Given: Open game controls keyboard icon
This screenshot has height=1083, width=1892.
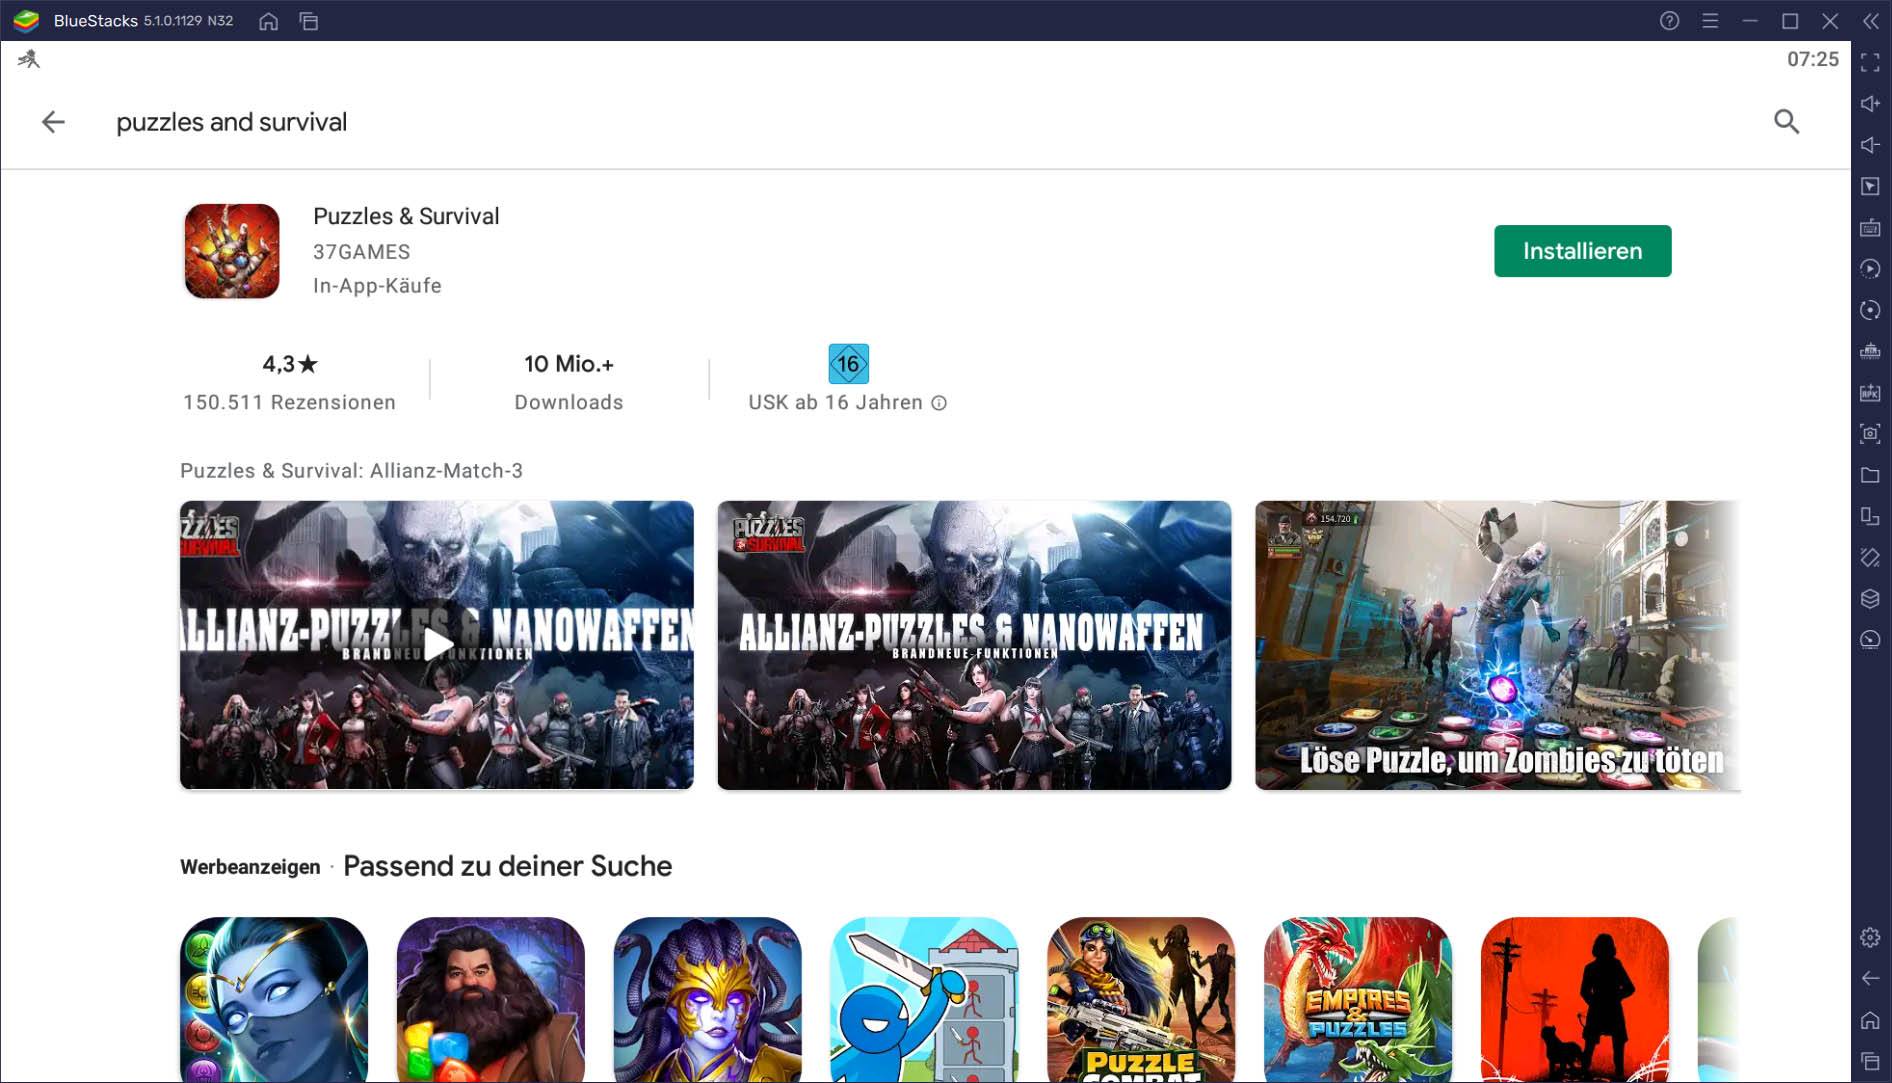Looking at the screenshot, I should tap(1870, 228).
